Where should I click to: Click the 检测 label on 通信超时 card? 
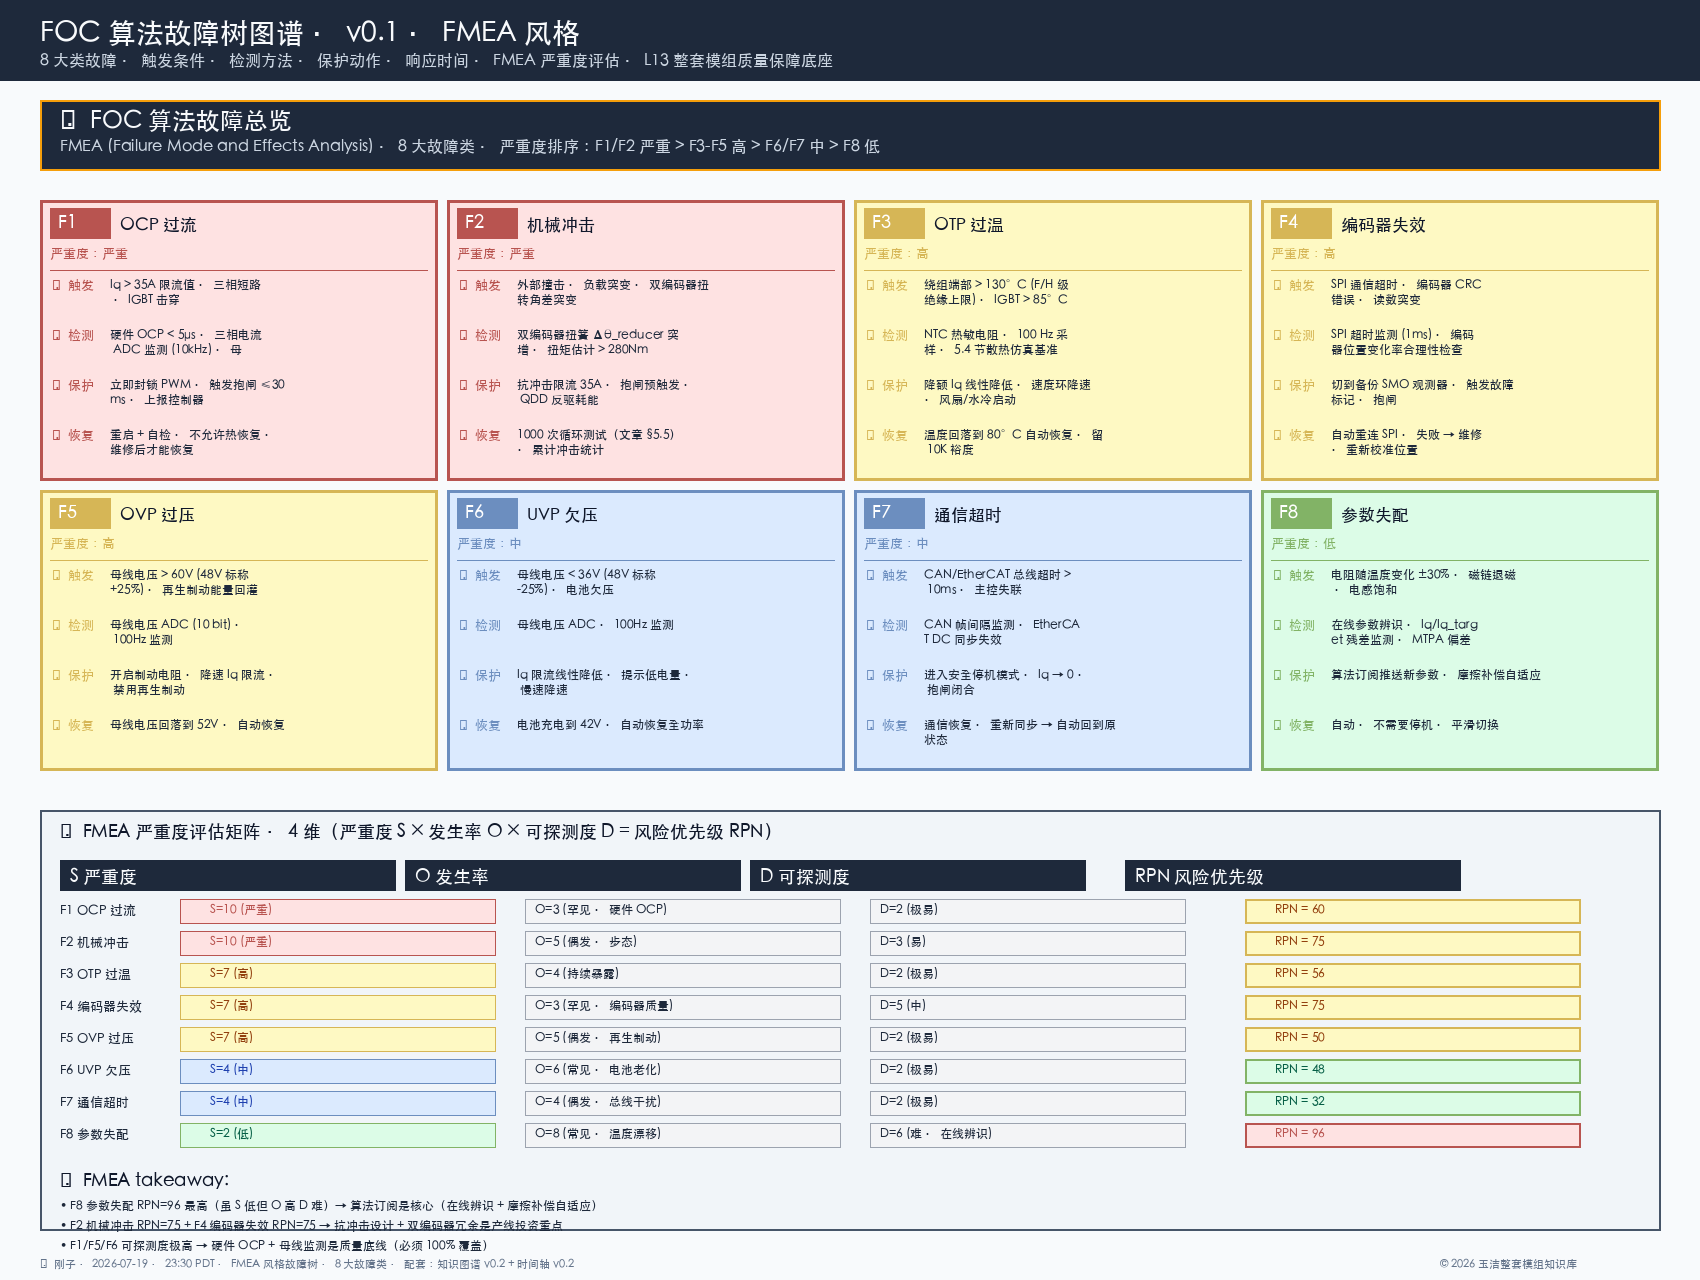(895, 625)
